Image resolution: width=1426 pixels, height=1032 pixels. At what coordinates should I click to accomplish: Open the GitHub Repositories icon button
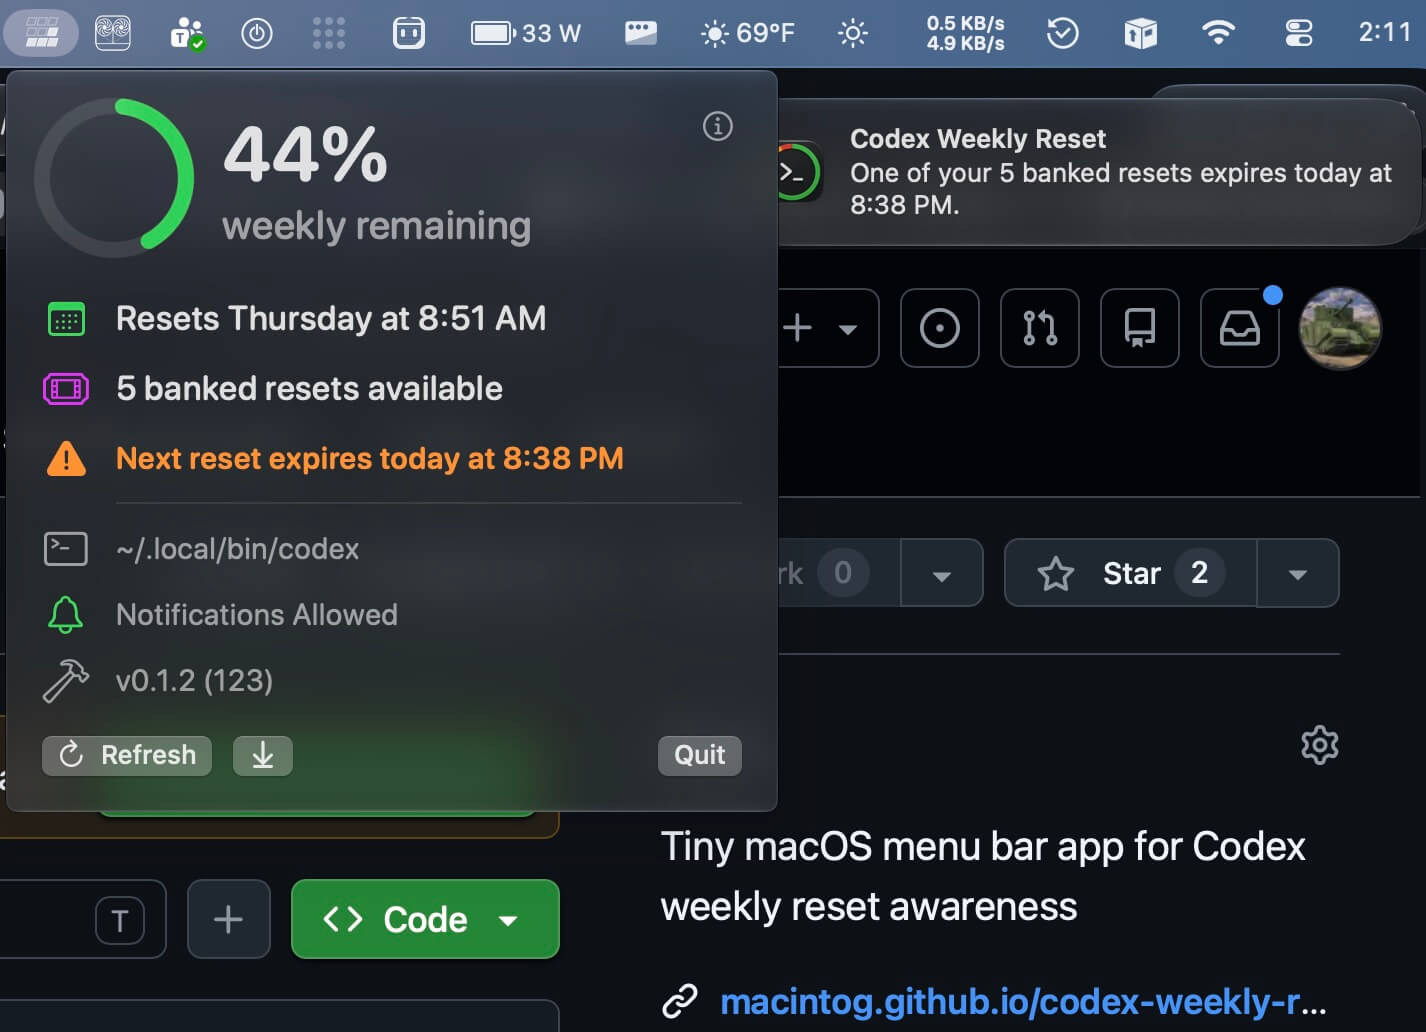coord(1140,328)
